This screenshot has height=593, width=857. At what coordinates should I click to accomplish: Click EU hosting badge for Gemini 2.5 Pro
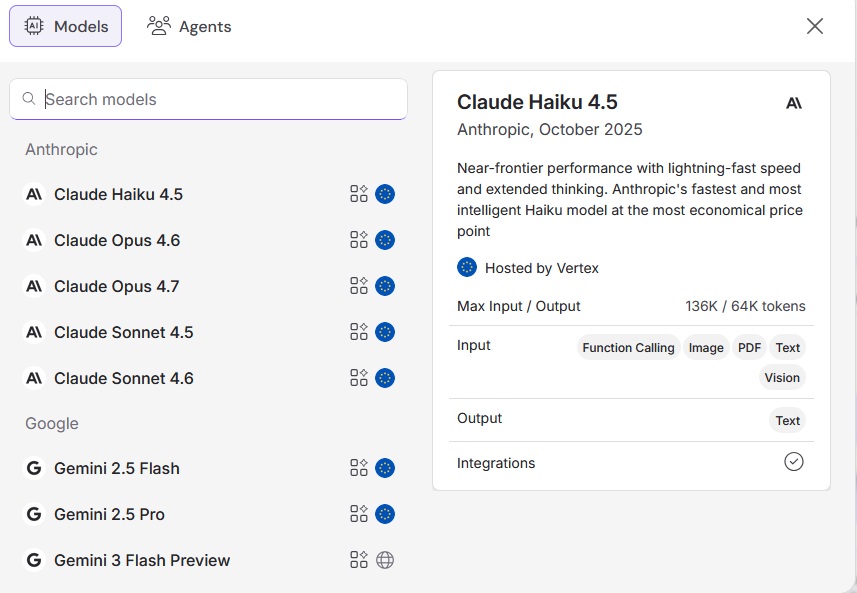point(385,514)
